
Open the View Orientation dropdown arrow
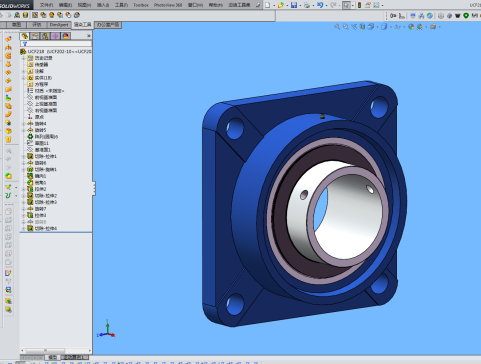click(377, 27)
